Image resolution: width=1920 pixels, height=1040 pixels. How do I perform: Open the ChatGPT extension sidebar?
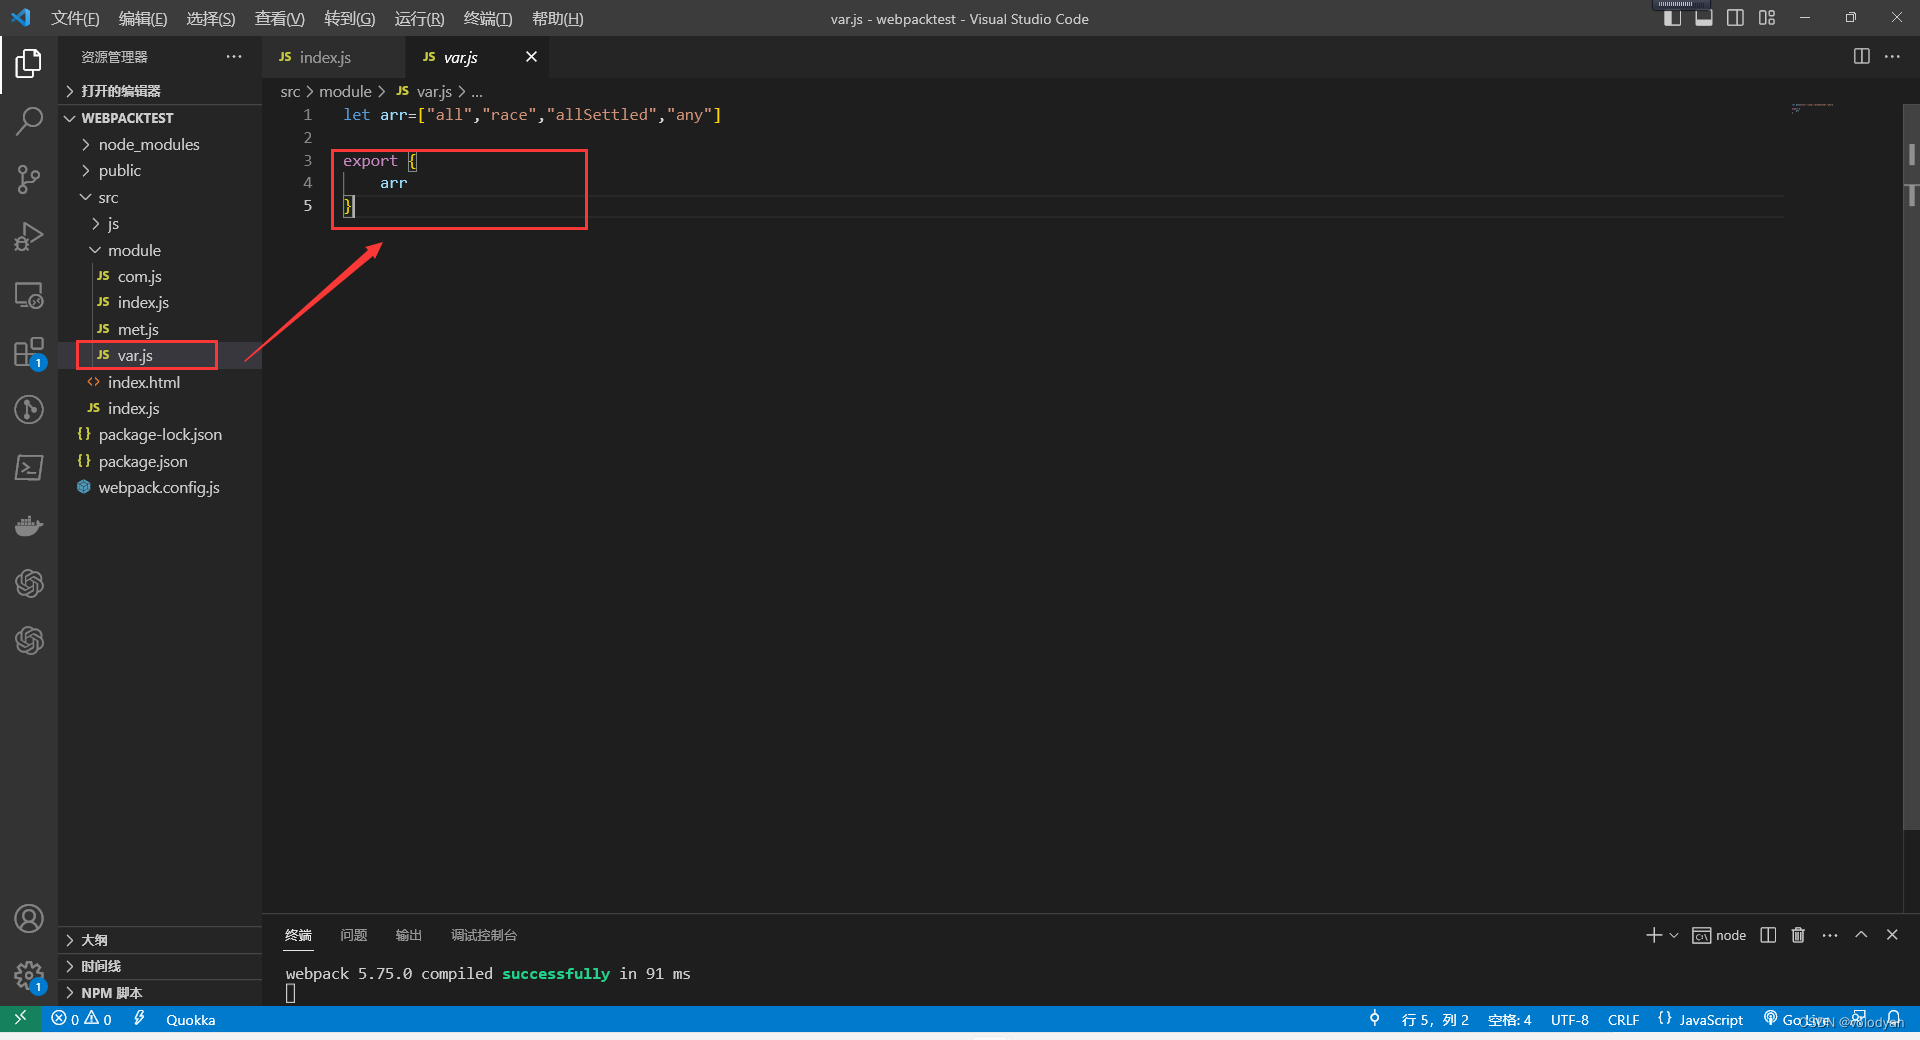(29, 584)
